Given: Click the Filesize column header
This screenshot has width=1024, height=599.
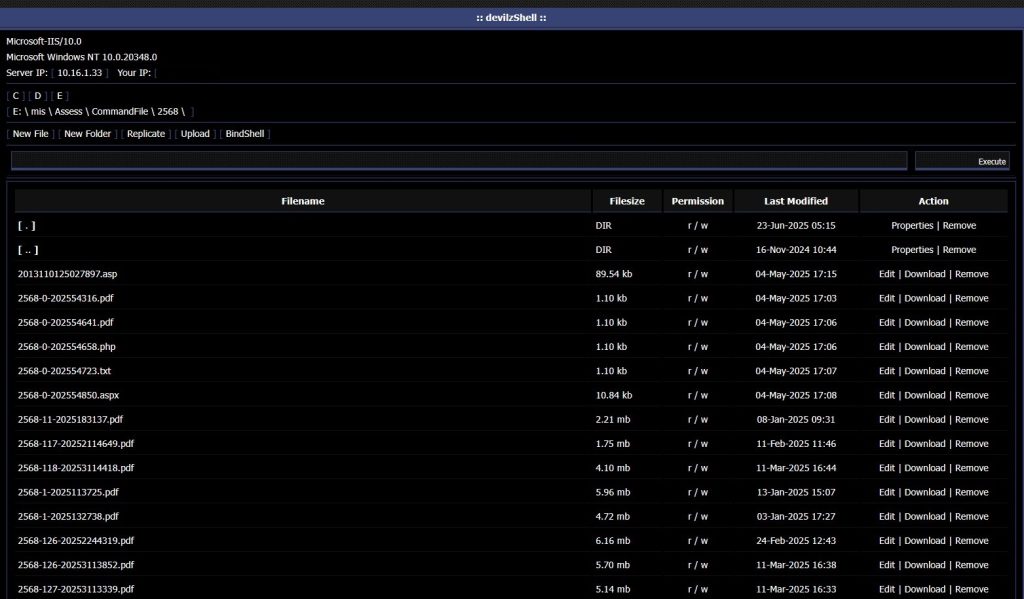Looking at the screenshot, I should pyautogui.click(x=627, y=201).
